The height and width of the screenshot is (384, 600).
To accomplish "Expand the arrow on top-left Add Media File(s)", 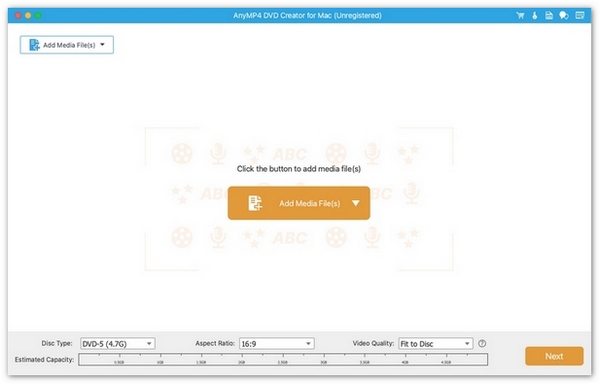I will click(103, 45).
